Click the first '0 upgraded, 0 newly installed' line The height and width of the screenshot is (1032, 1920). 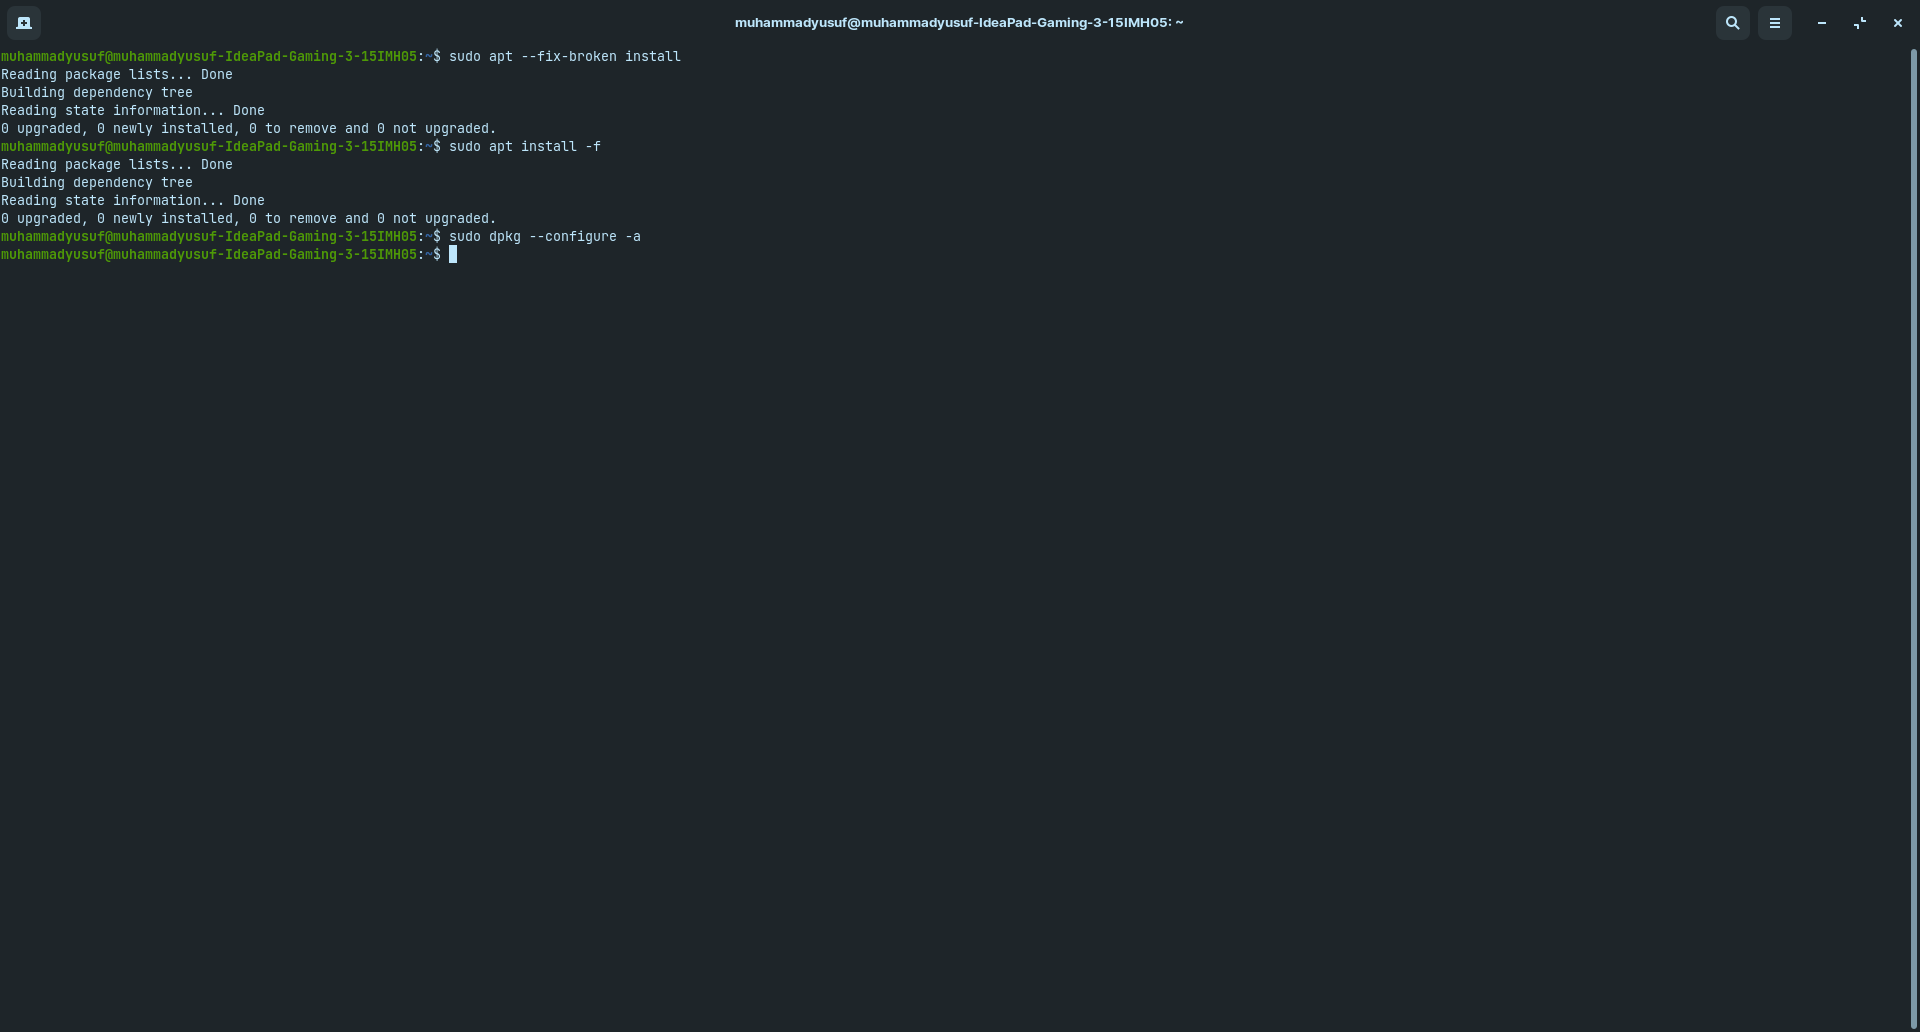coord(249,128)
